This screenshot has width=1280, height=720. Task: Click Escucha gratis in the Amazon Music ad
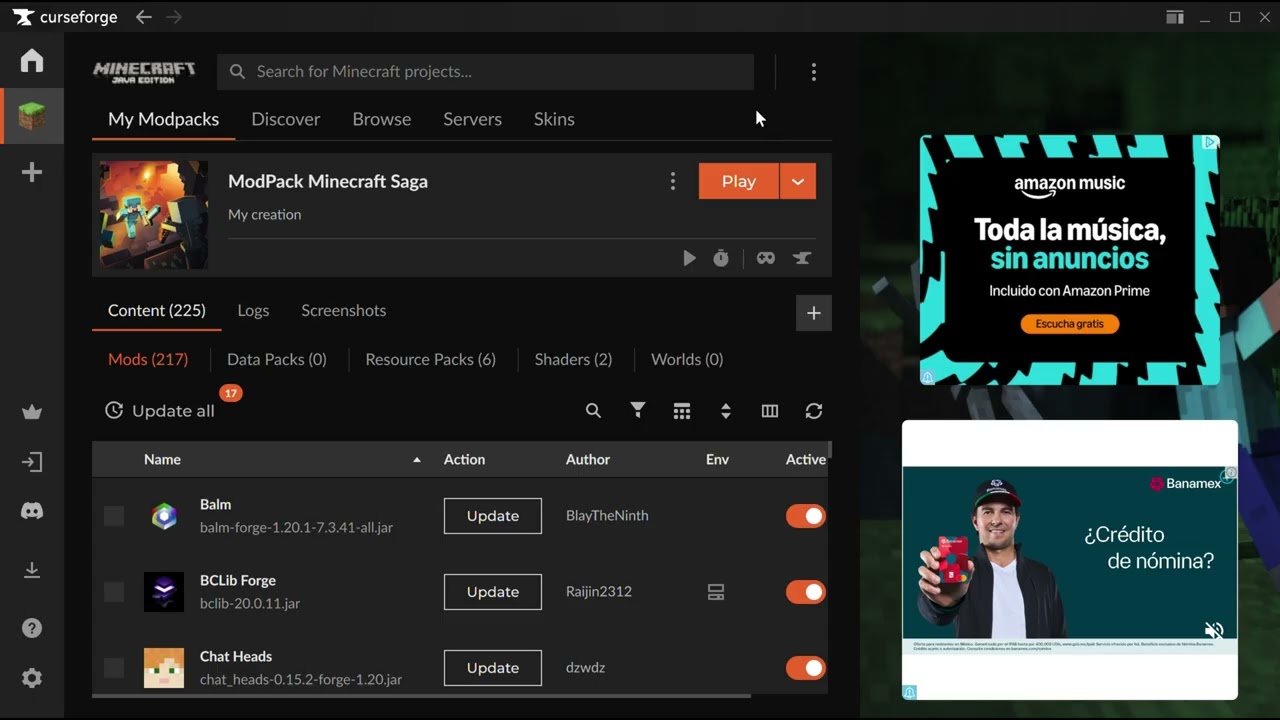(1069, 324)
